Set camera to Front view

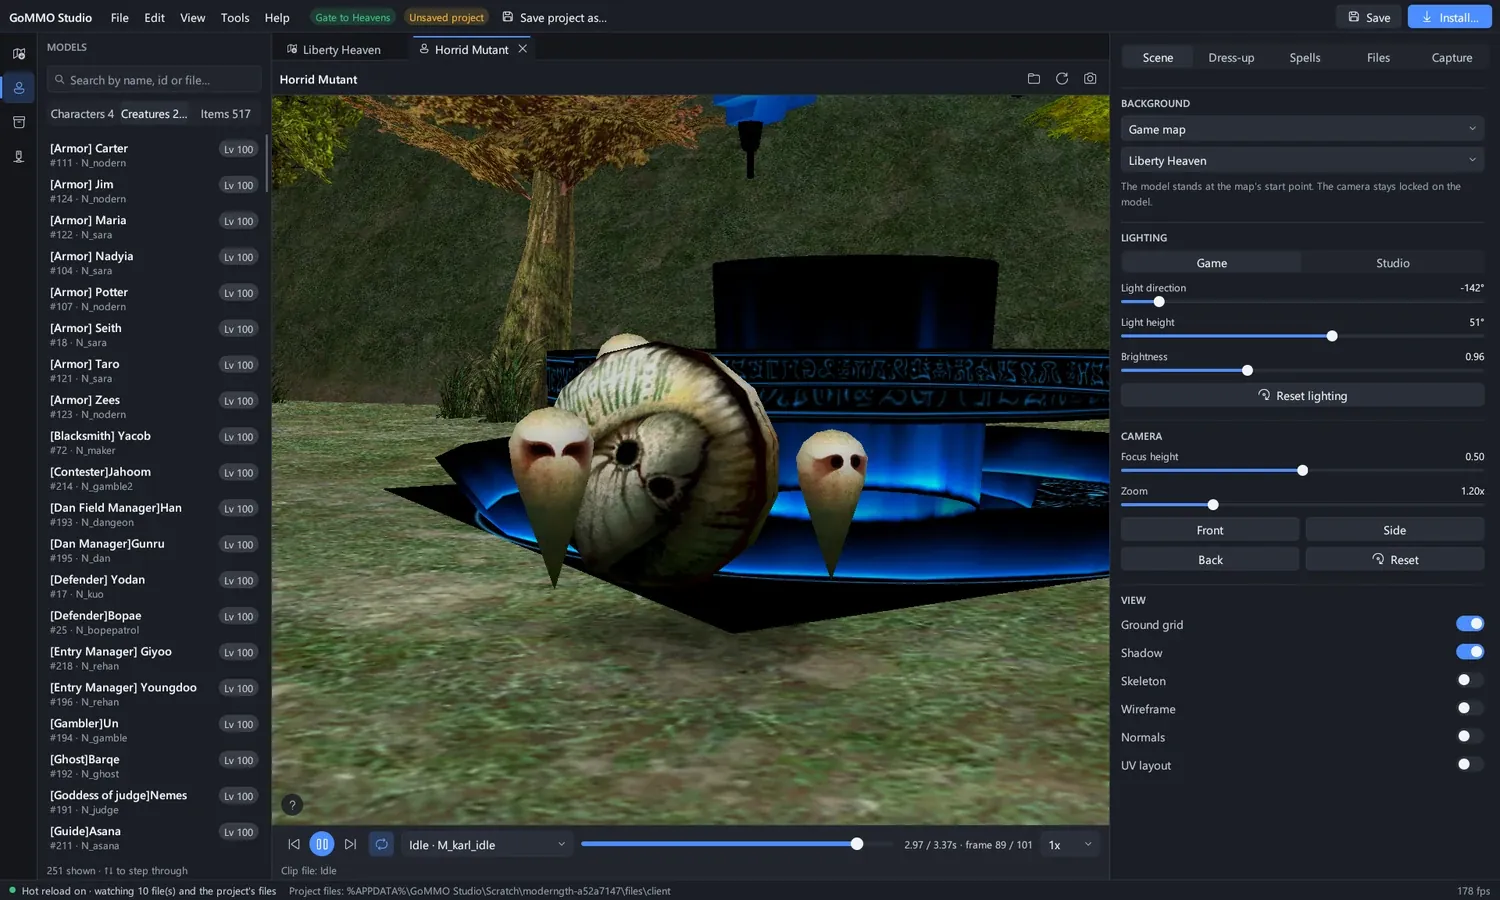(x=1210, y=530)
